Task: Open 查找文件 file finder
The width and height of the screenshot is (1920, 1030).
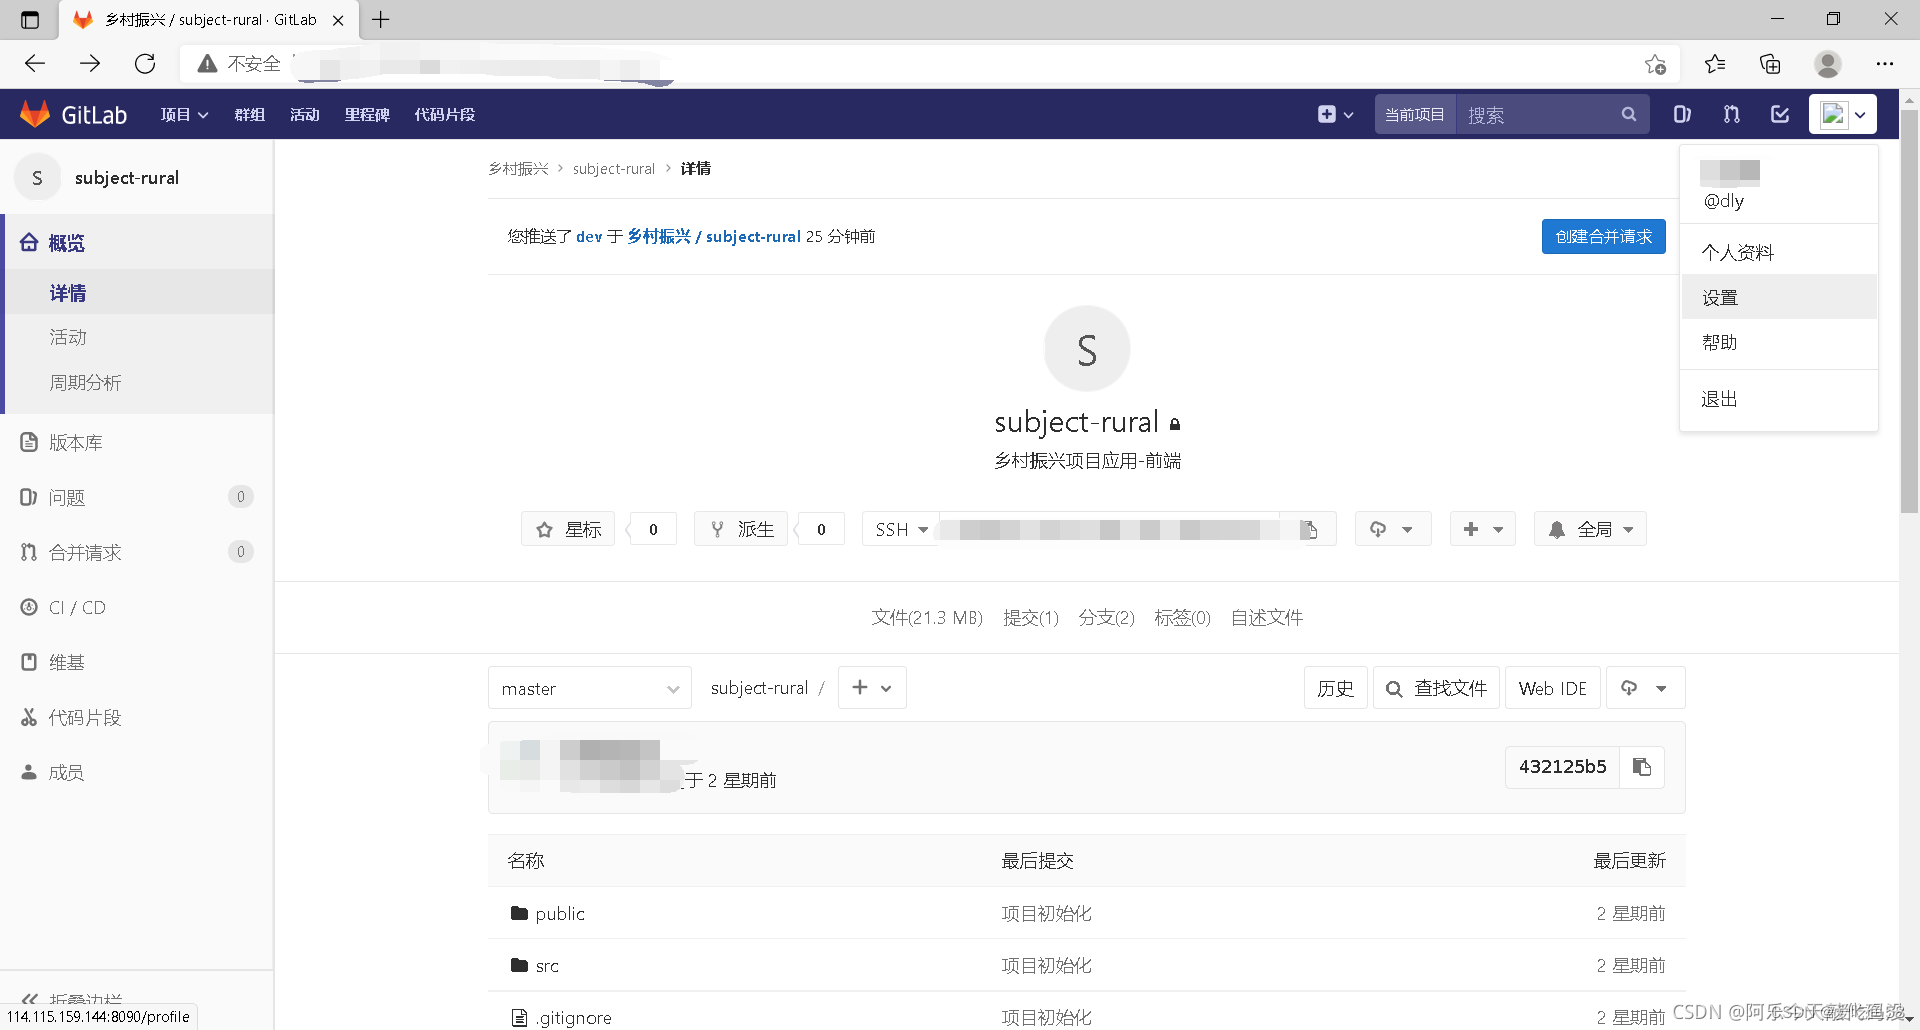Action: [1436, 688]
